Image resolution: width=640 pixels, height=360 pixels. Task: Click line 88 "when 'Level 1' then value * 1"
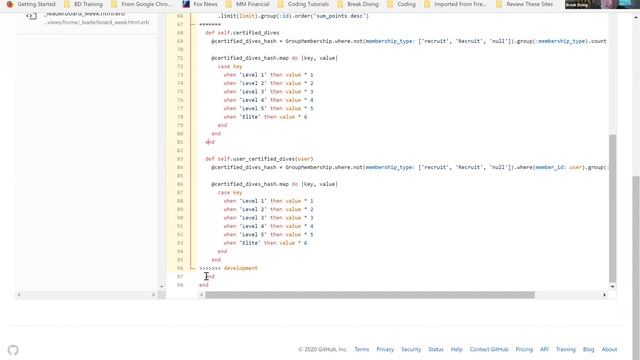point(269,201)
